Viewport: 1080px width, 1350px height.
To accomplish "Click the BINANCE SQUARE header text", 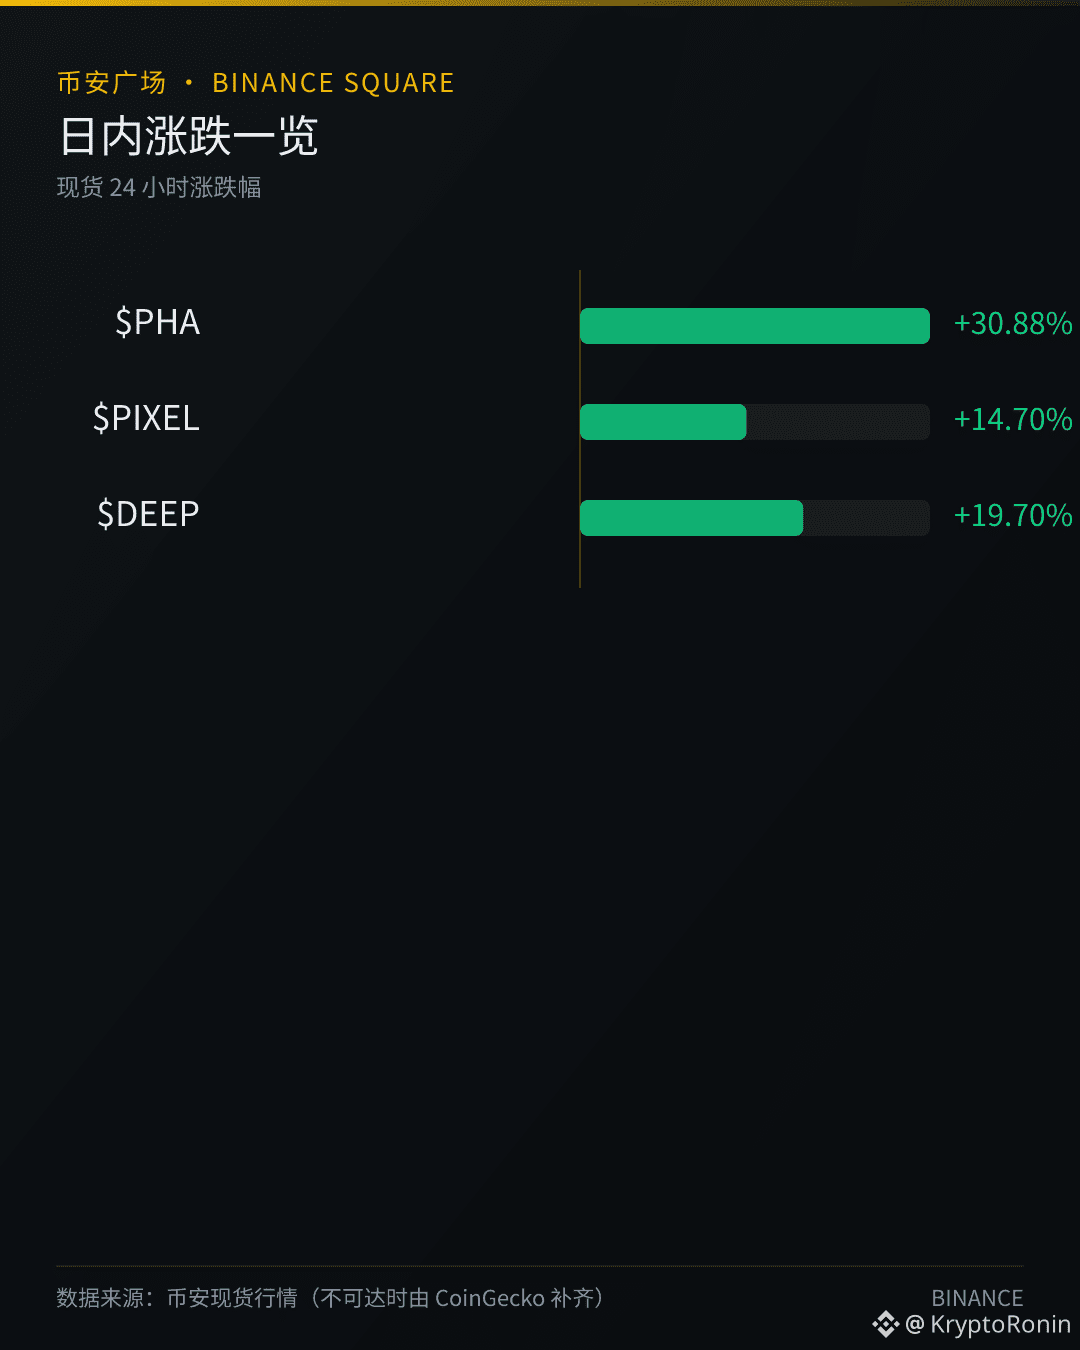I will tap(333, 83).
